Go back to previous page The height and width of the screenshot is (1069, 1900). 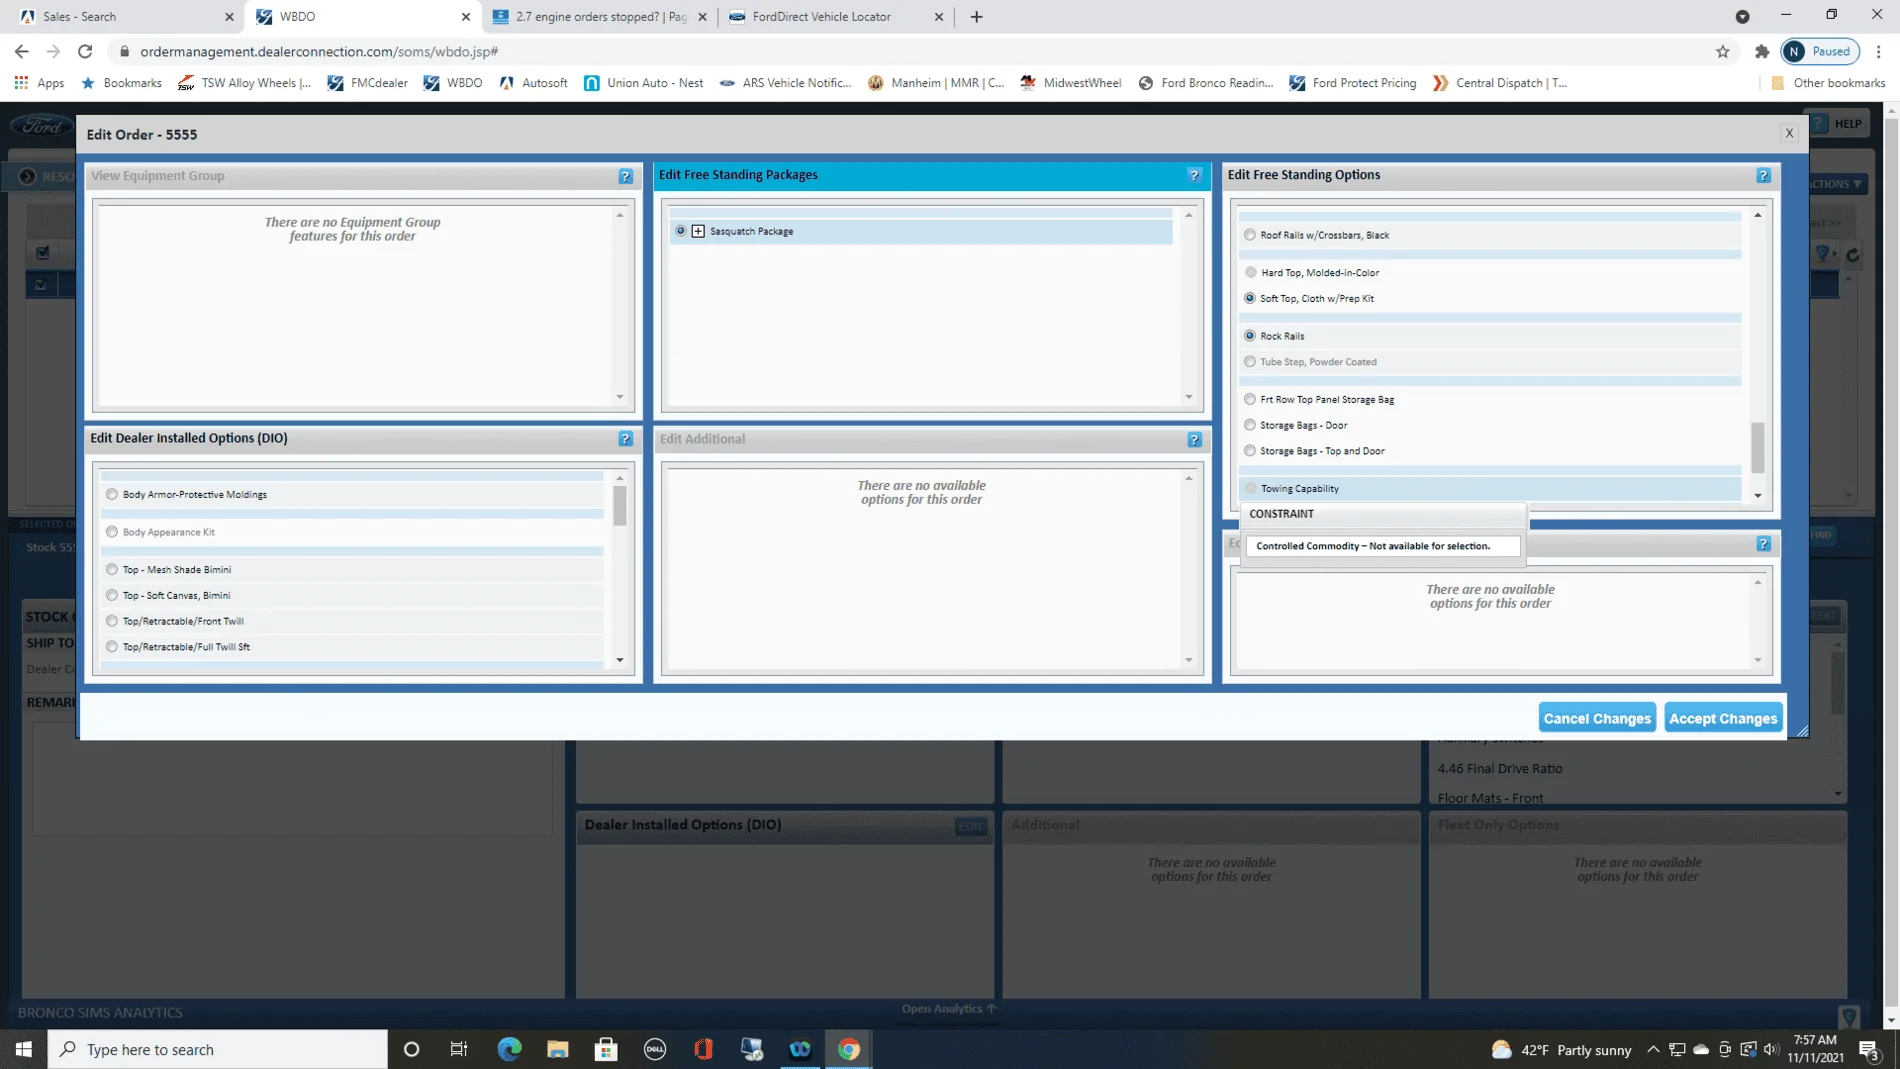coord(22,51)
